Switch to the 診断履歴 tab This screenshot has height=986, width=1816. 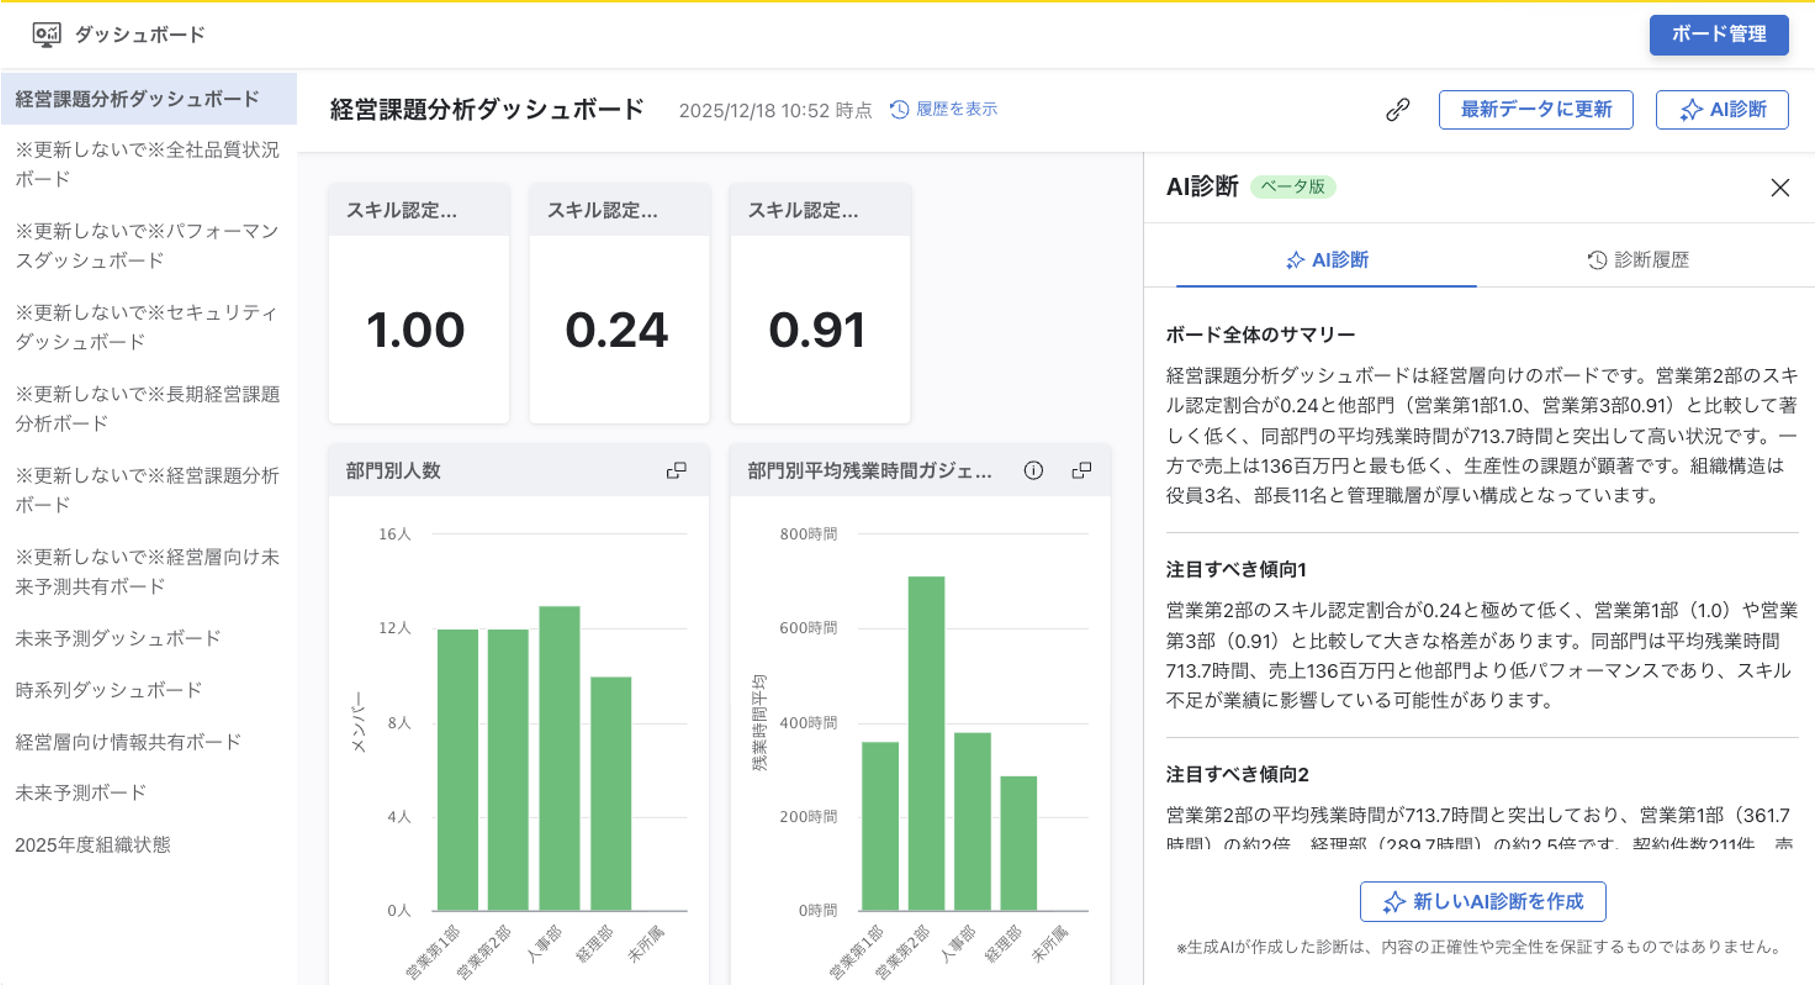coord(1637,260)
